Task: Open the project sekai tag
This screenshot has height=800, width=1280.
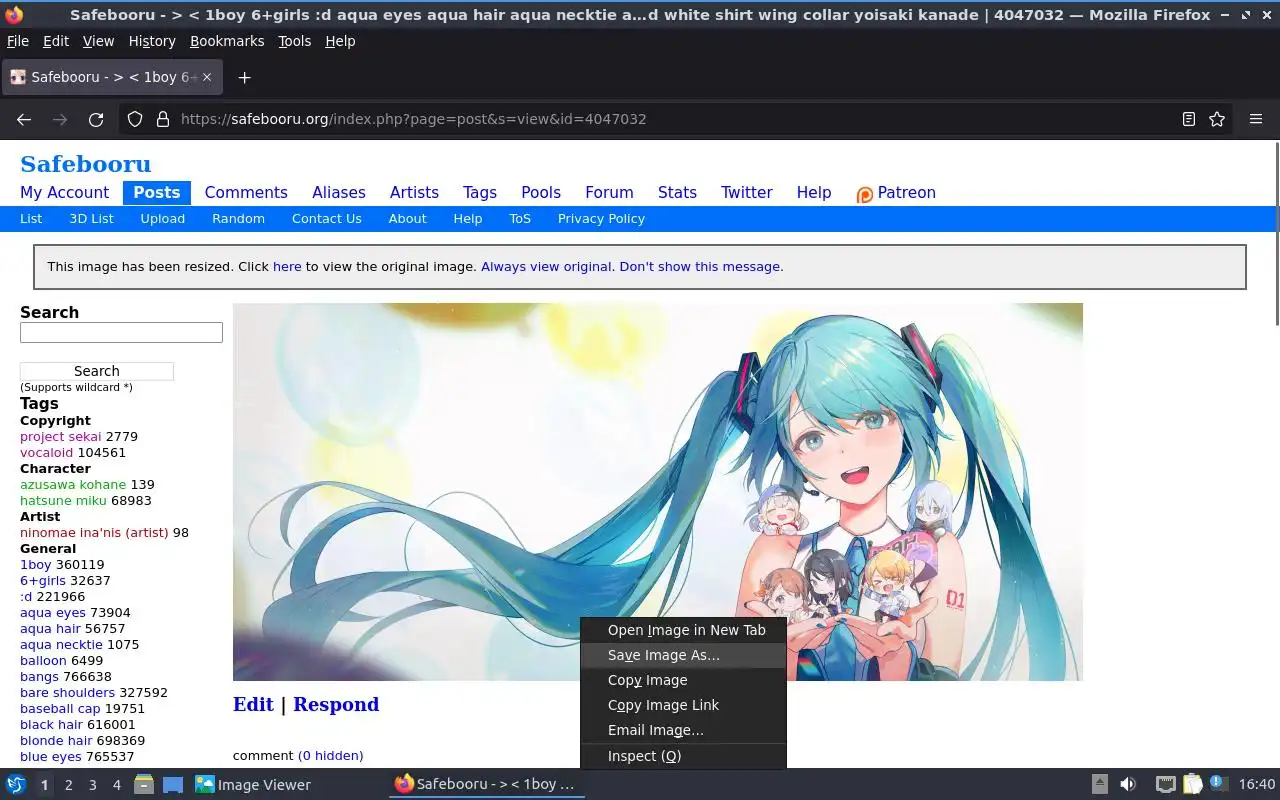Action: pyautogui.click(x=61, y=437)
